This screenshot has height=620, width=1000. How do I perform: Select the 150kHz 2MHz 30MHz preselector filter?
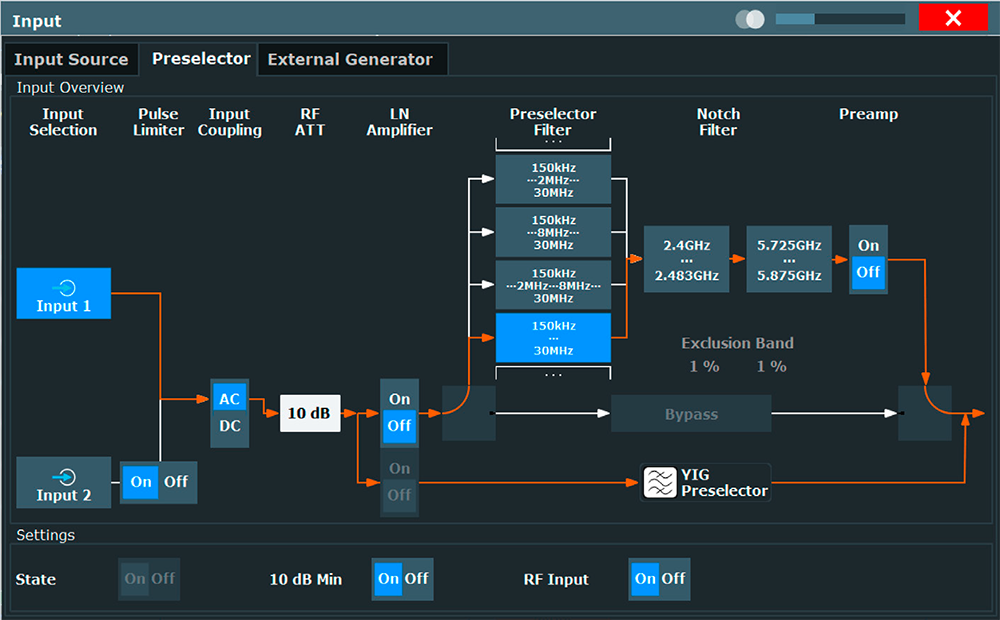click(x=553, y=179)
